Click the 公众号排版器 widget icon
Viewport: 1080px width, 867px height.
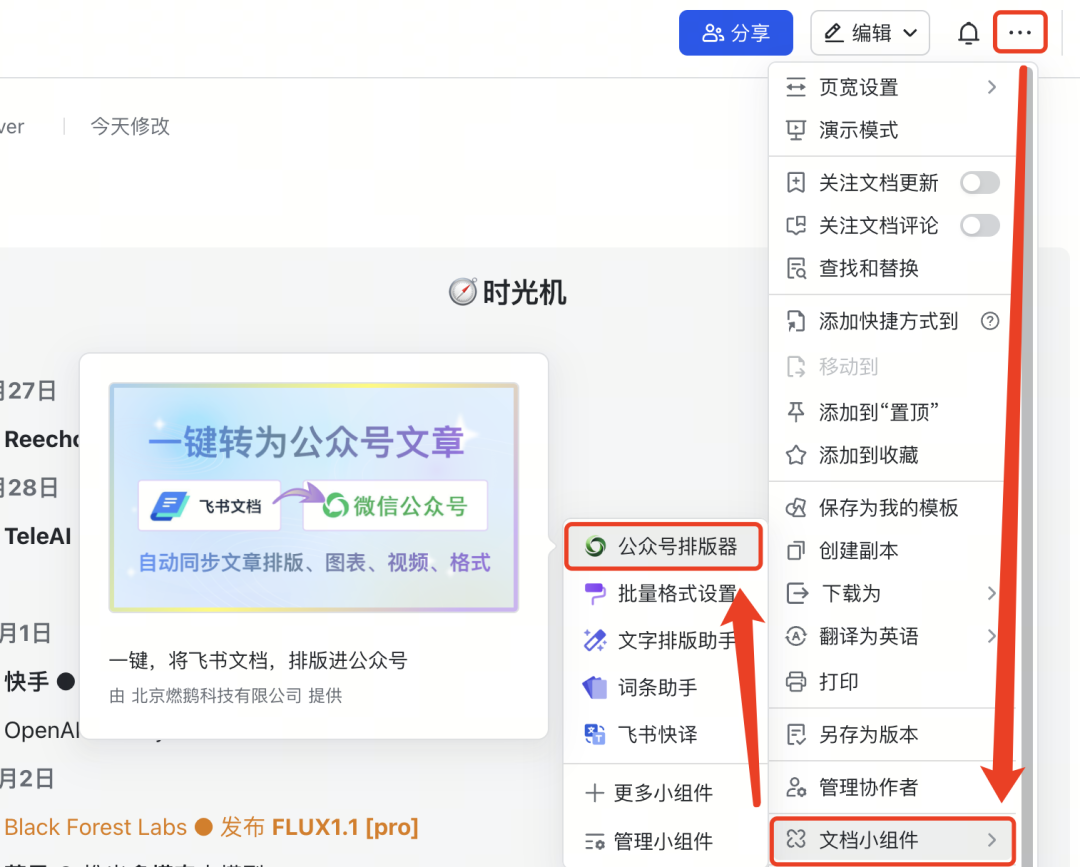coord(595,546)
